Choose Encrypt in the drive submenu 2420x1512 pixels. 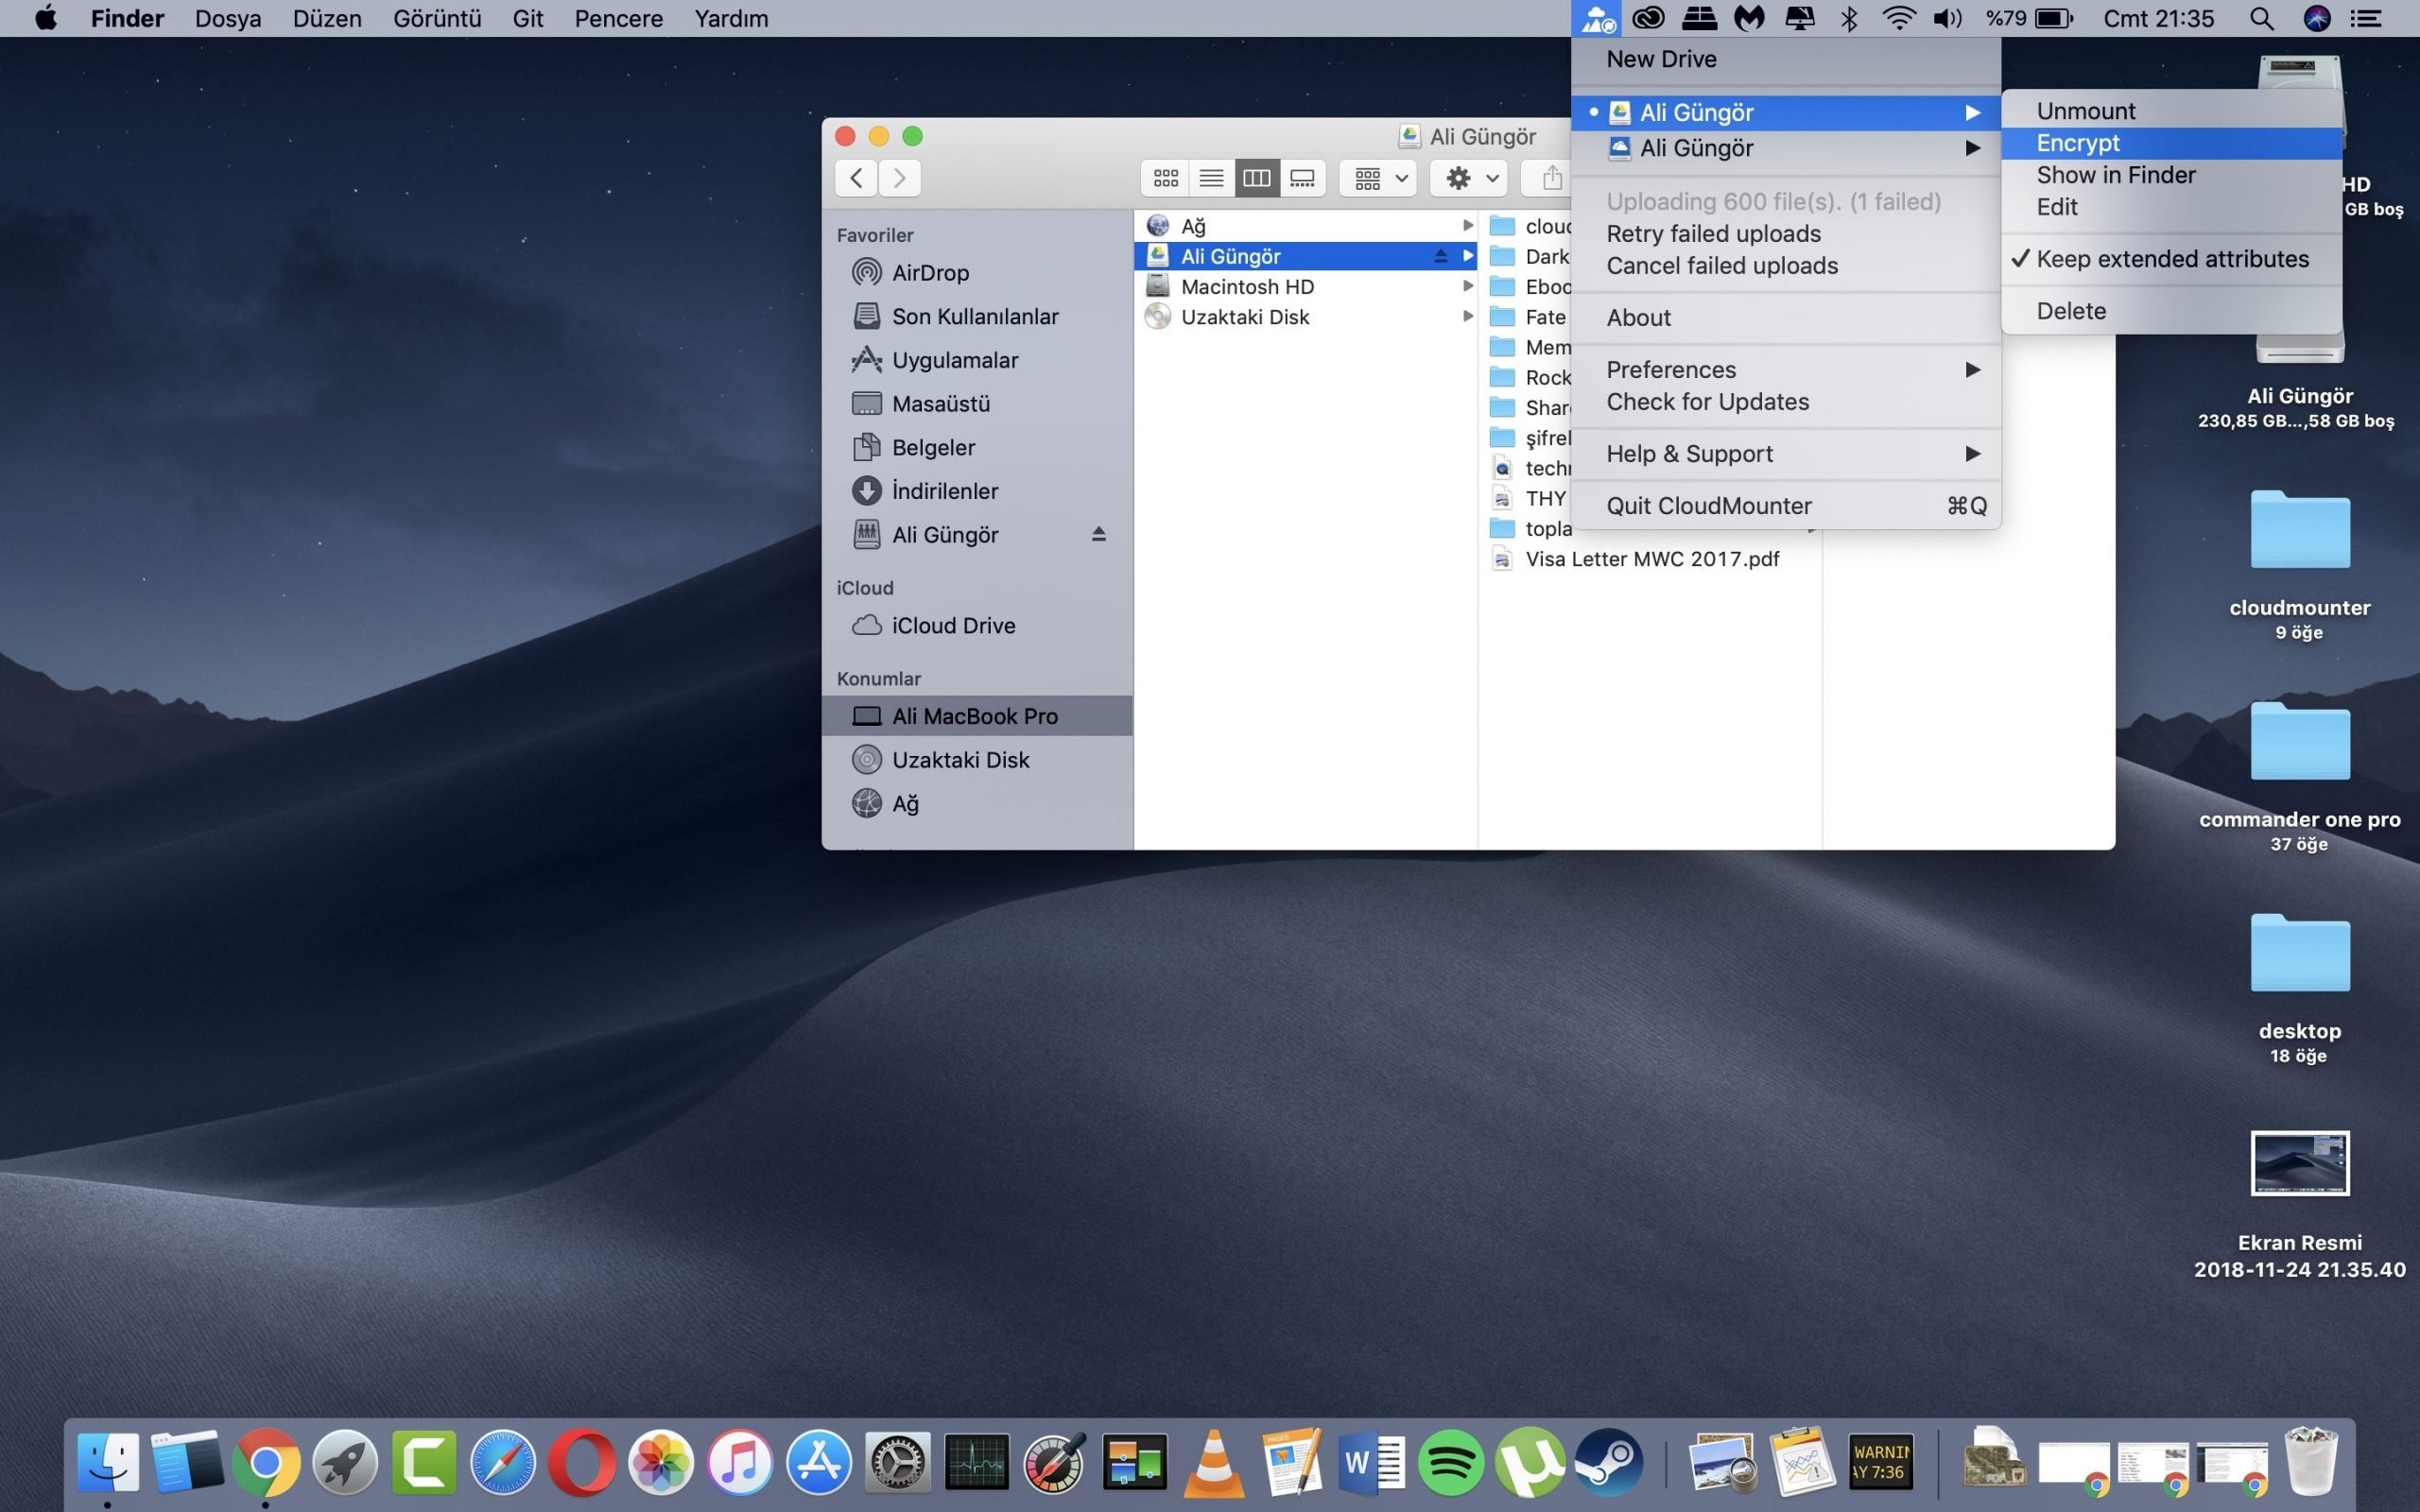2078,143
